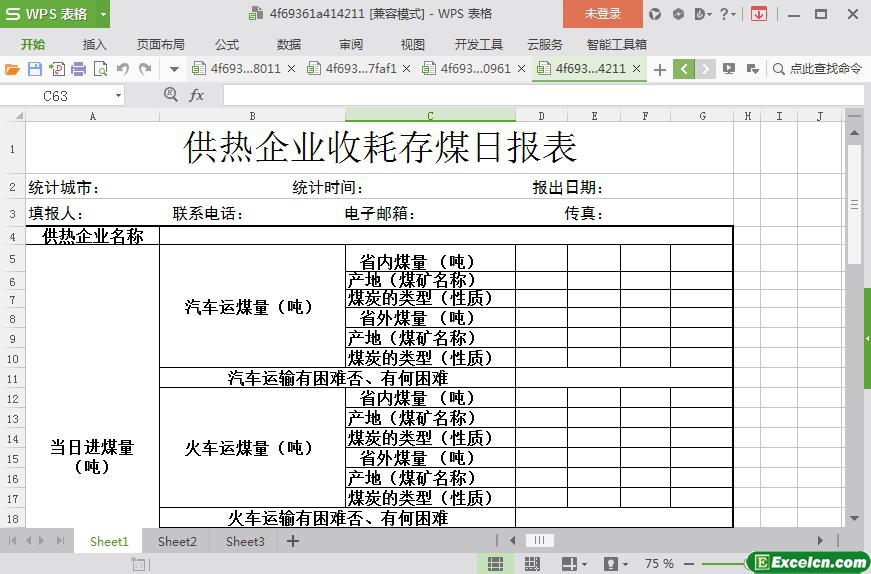Select the Sheet1 tab
This screenshot has height=574, width=871.
[x=109, y=541]
